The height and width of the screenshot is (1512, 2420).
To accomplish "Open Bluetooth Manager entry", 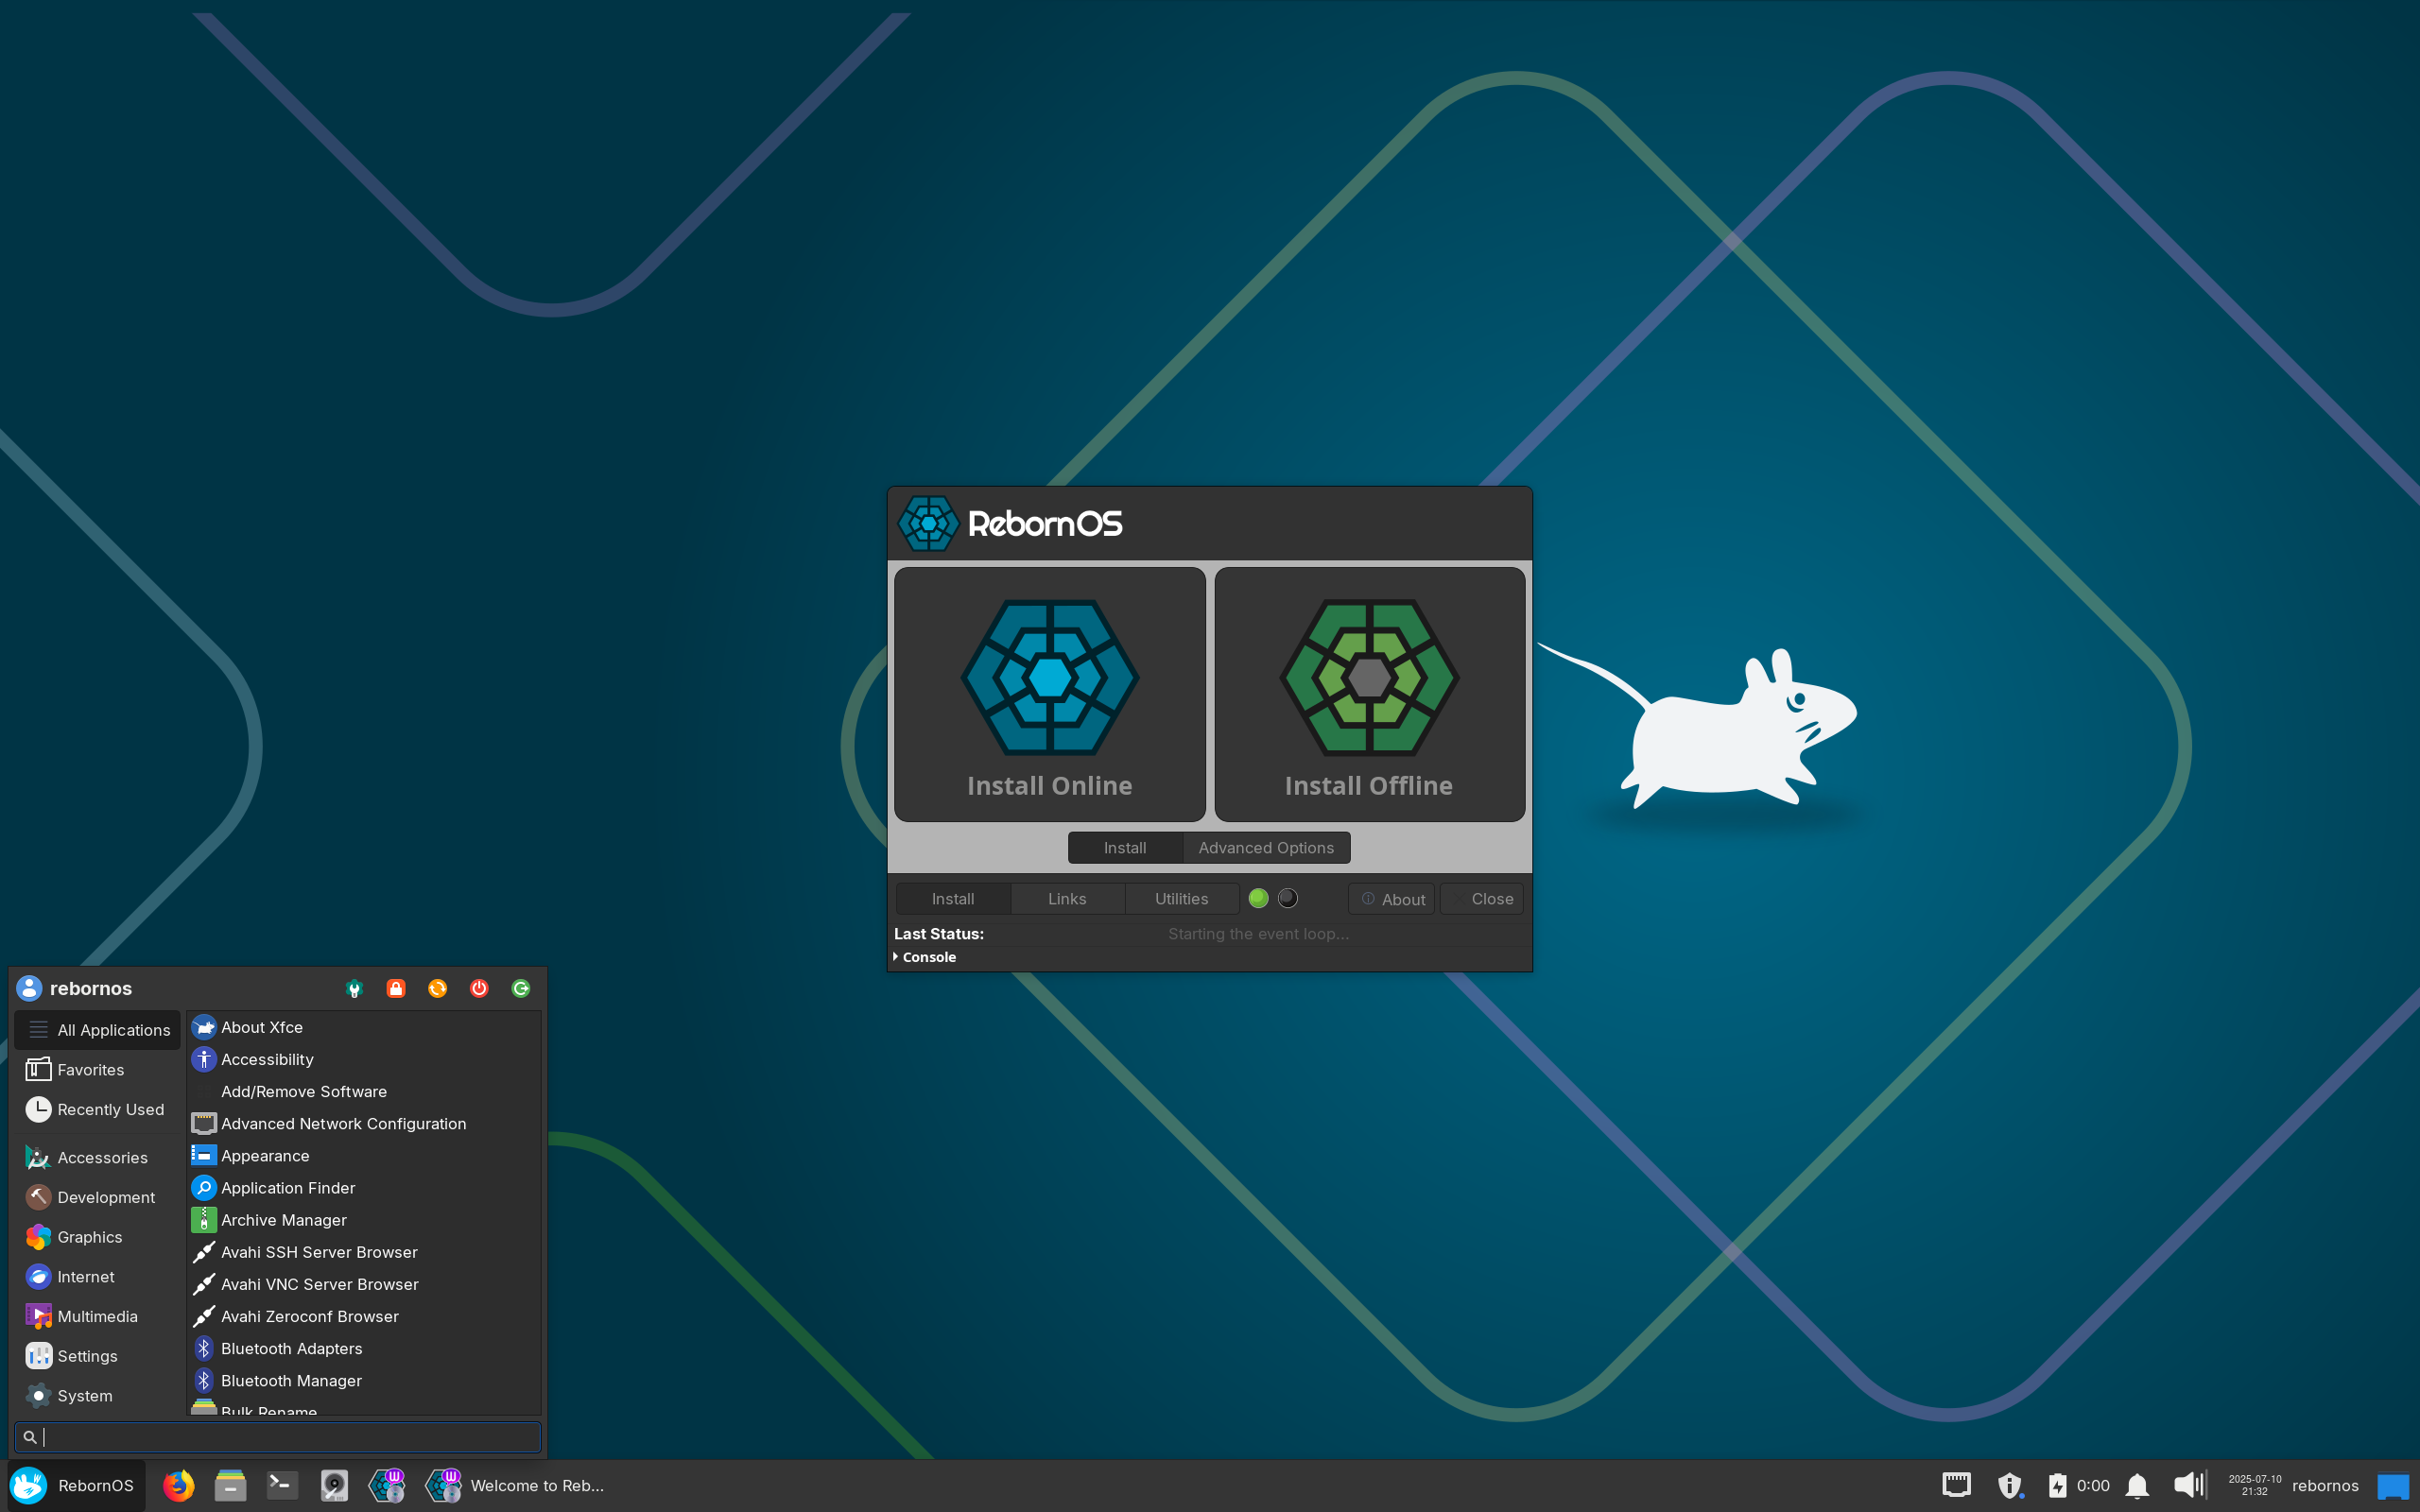I will pos(364,1380).
